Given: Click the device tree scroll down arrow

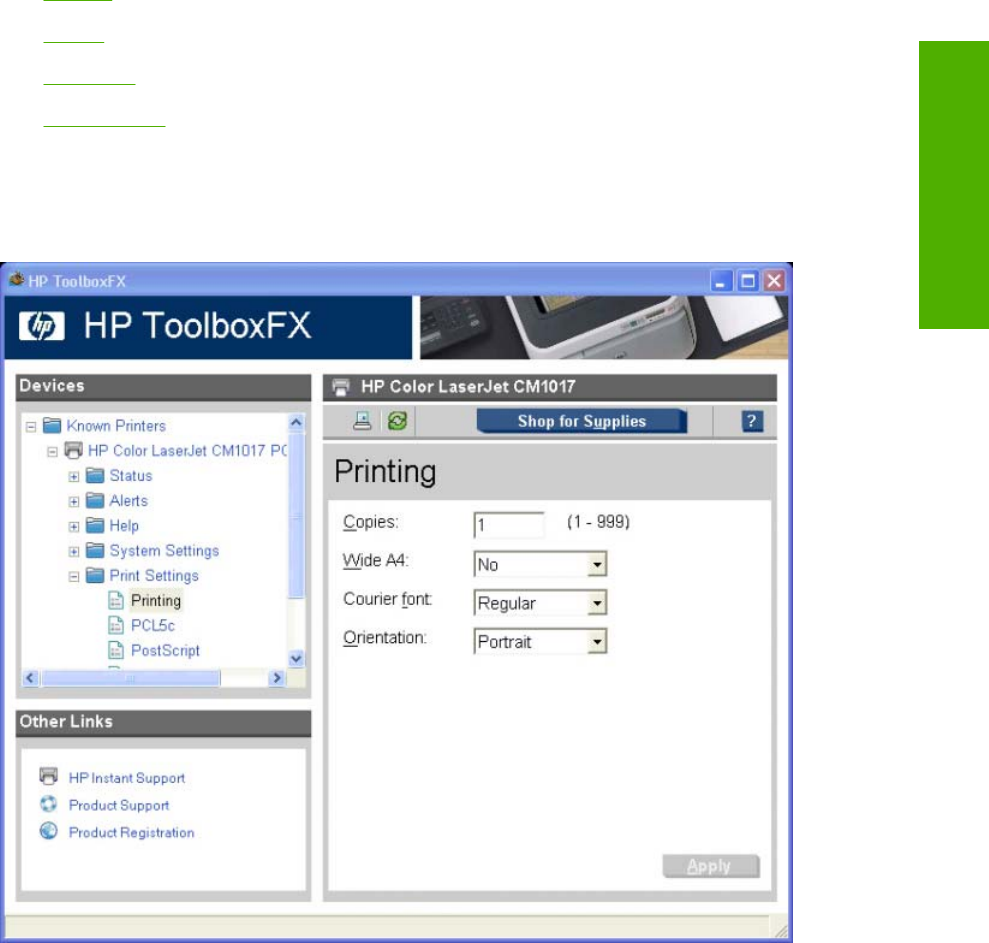Looking at the screenshot, I should (296, 659).
